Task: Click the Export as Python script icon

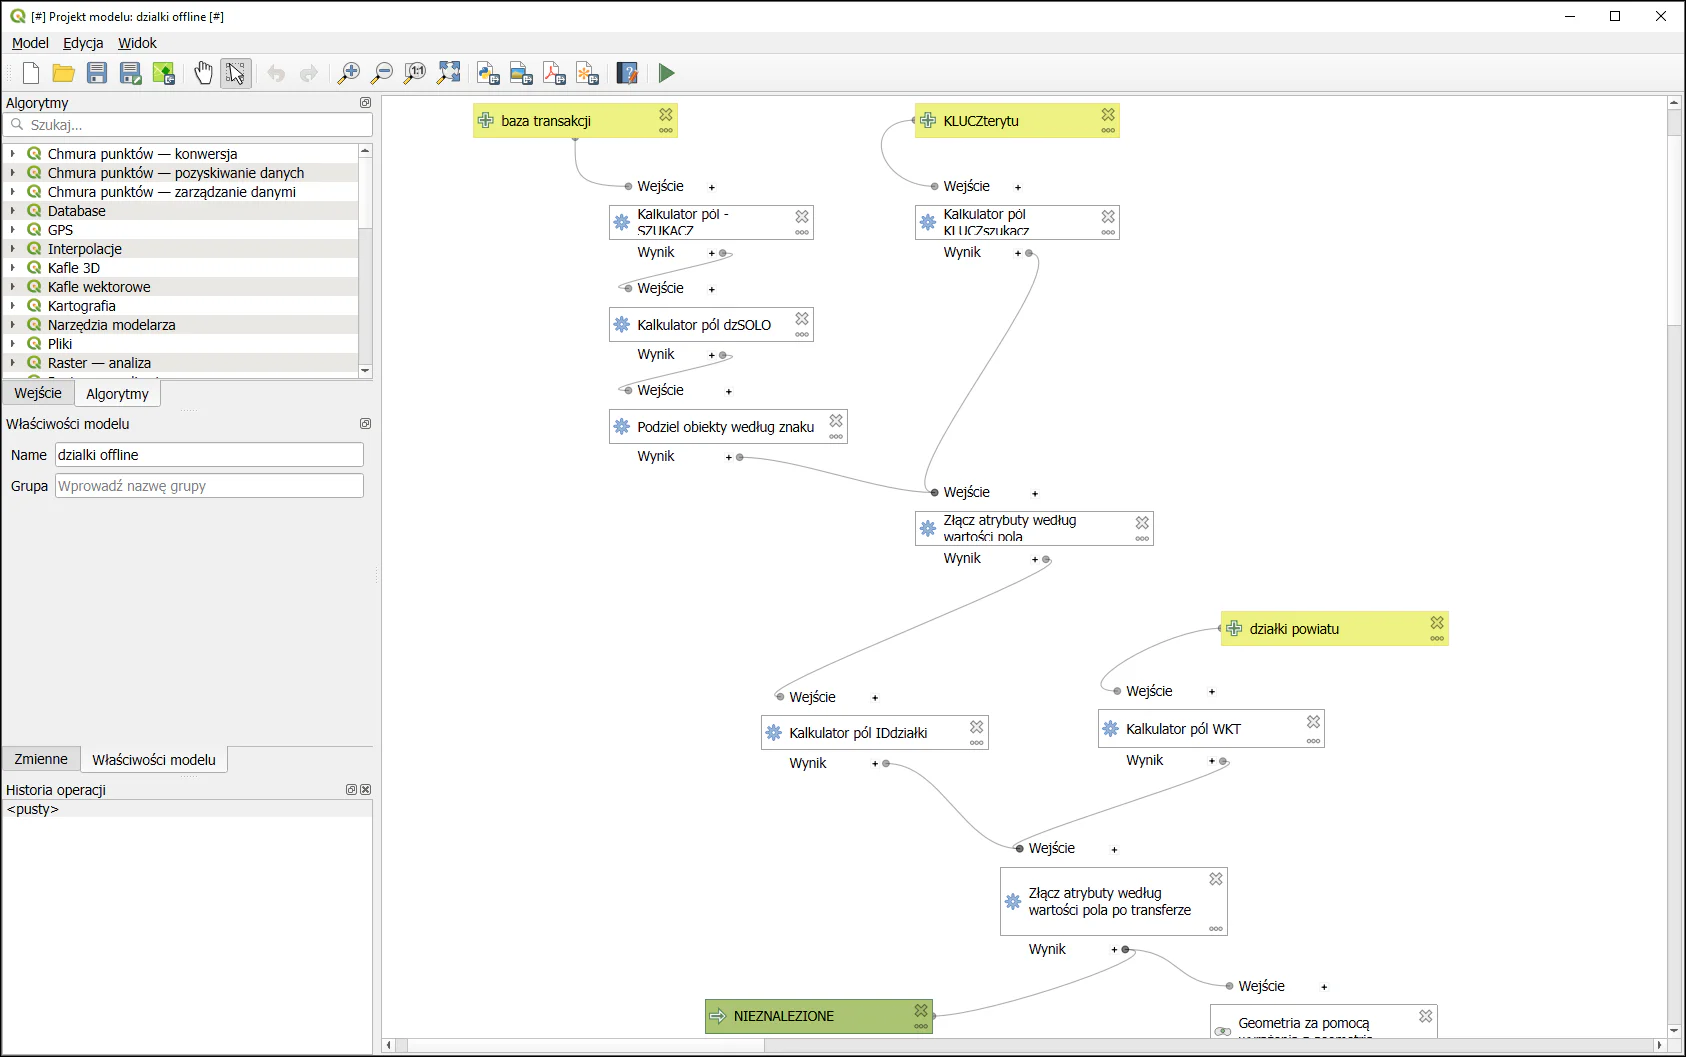Action: pos(488,73)
